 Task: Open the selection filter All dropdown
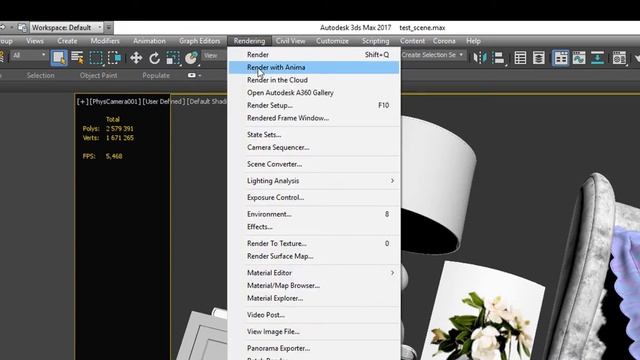point(29,55)
